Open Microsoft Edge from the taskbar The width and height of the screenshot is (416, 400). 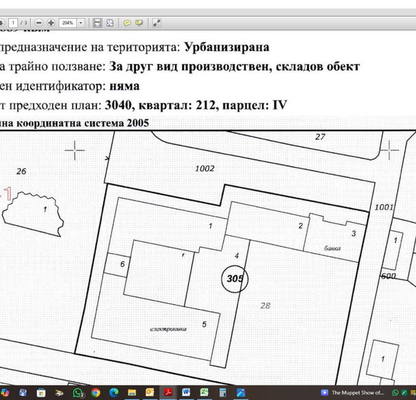pos(114,393)
